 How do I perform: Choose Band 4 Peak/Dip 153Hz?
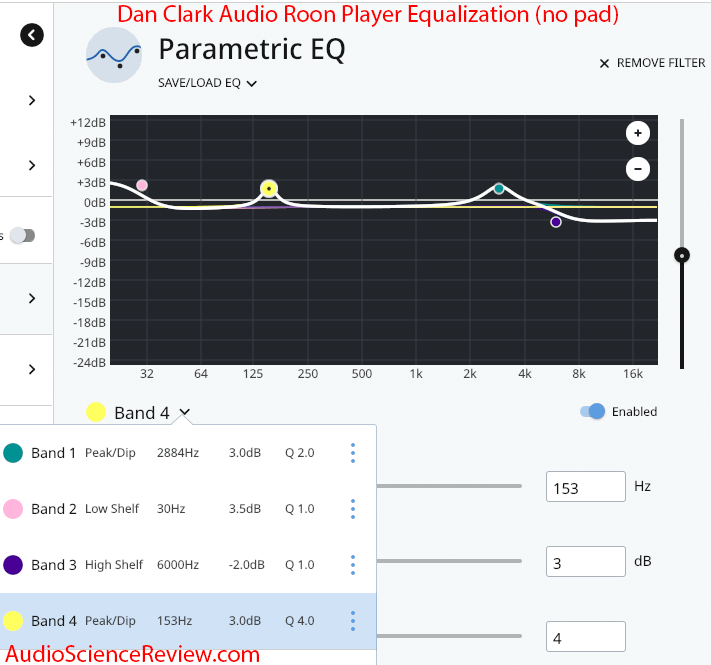(188, 621)
